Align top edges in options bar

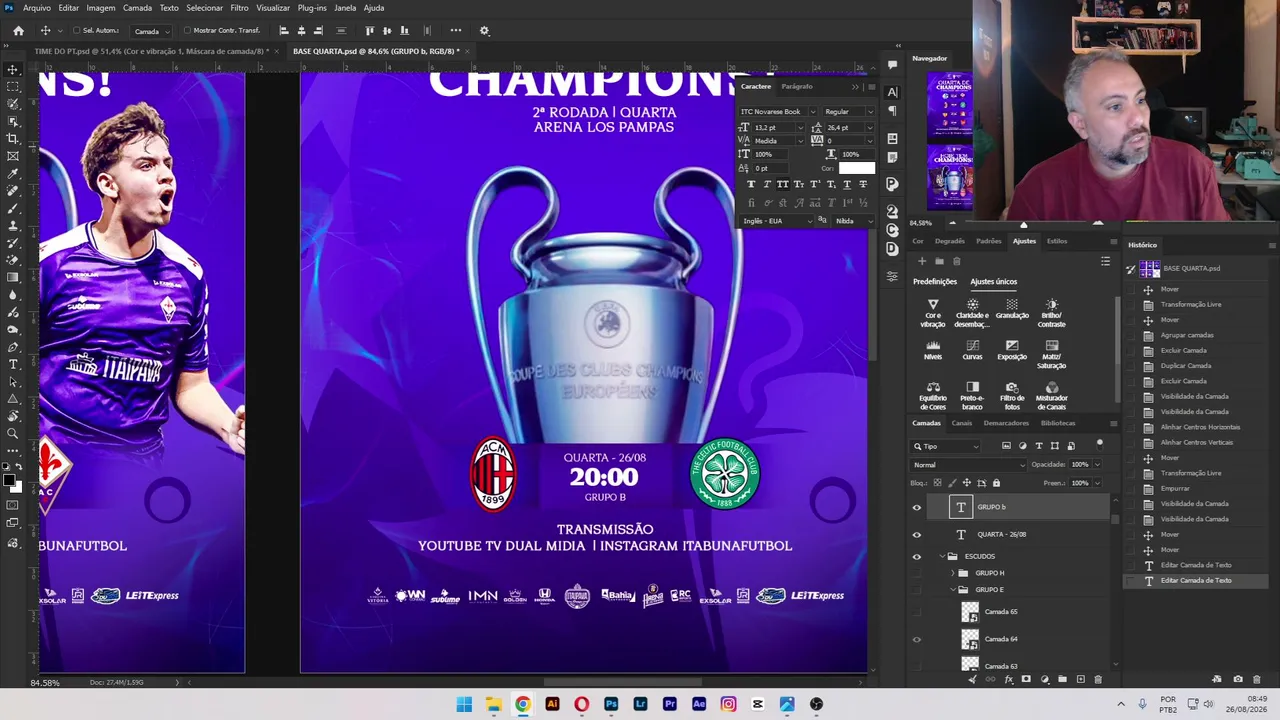pos(369,31)
